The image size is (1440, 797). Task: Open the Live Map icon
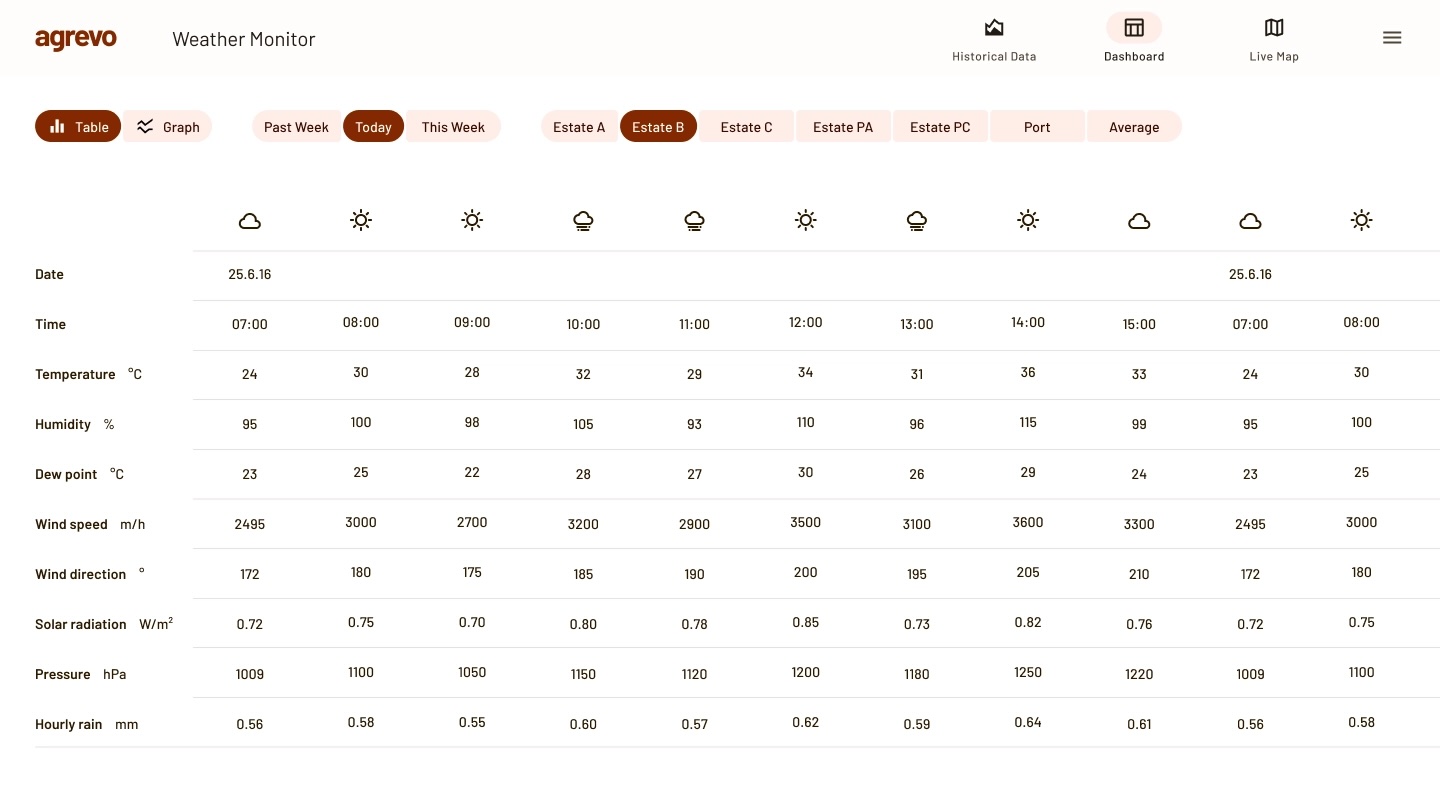point(1273,28)
